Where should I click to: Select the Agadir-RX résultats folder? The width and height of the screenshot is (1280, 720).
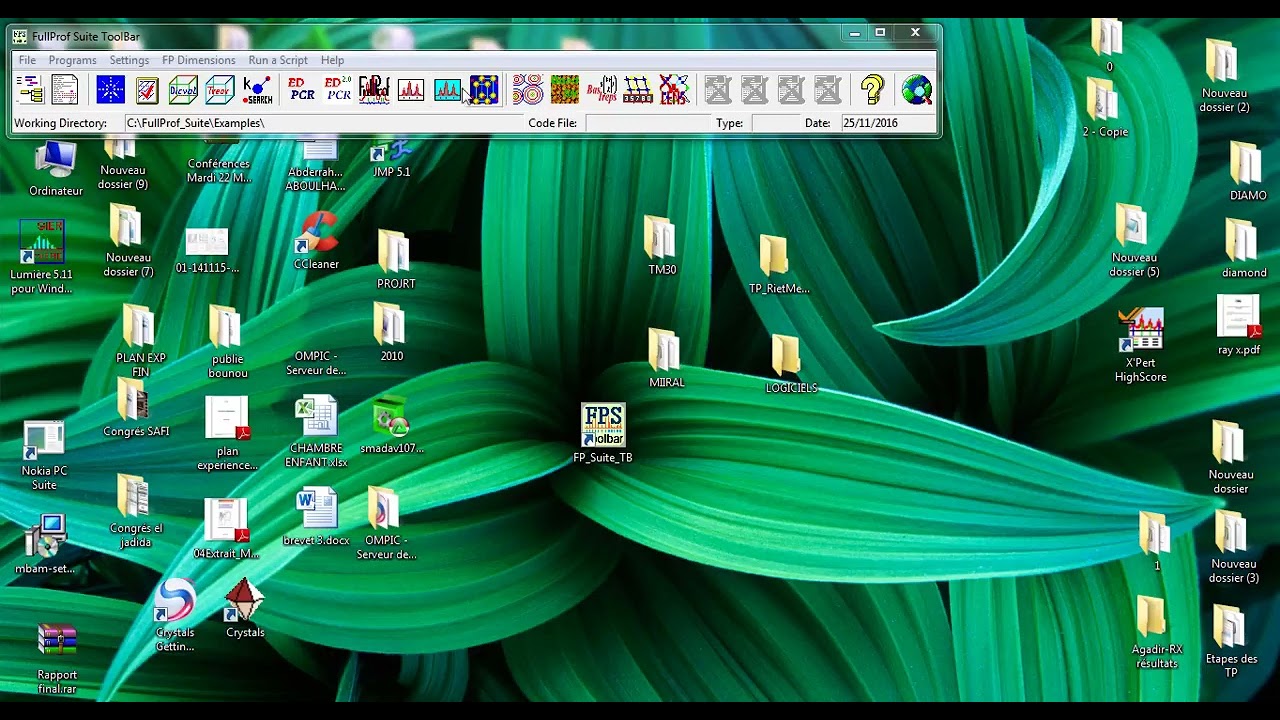(x=1156, y=633)
